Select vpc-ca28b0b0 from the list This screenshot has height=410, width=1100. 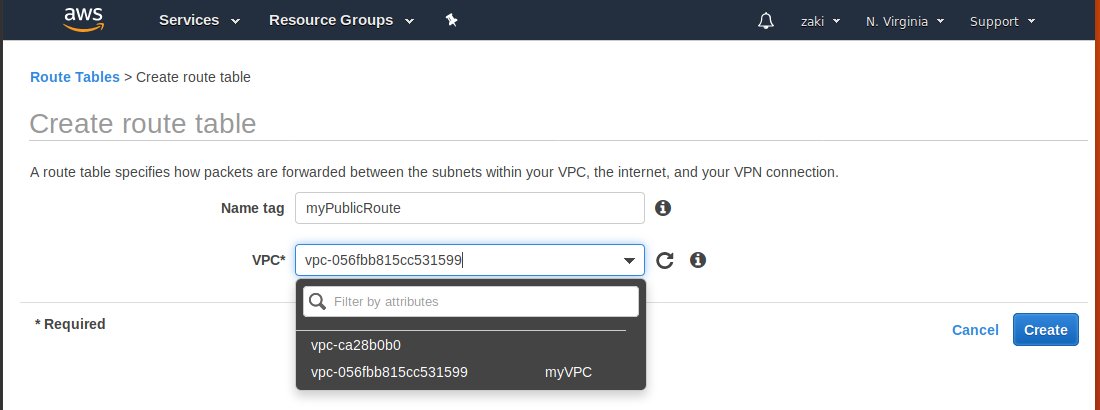point(356,345)
